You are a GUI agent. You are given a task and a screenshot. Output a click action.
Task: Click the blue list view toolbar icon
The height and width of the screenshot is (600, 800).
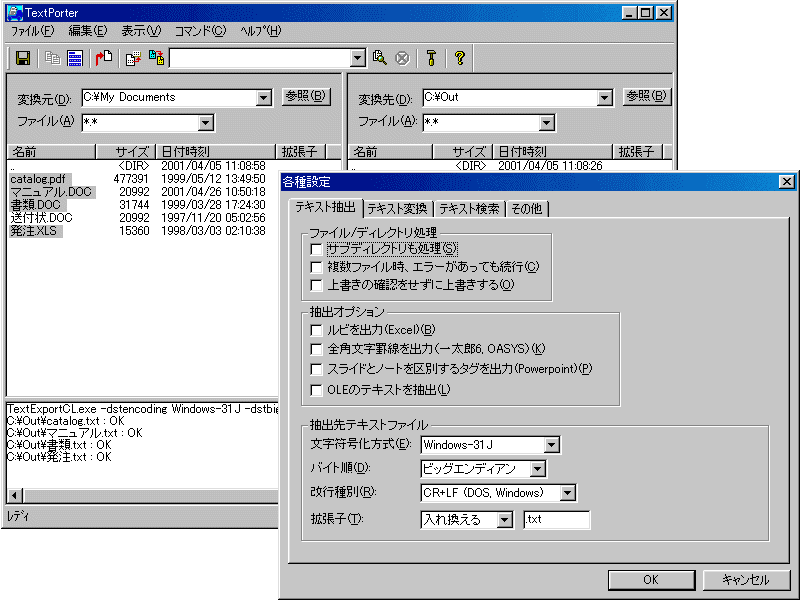[75, 58]
